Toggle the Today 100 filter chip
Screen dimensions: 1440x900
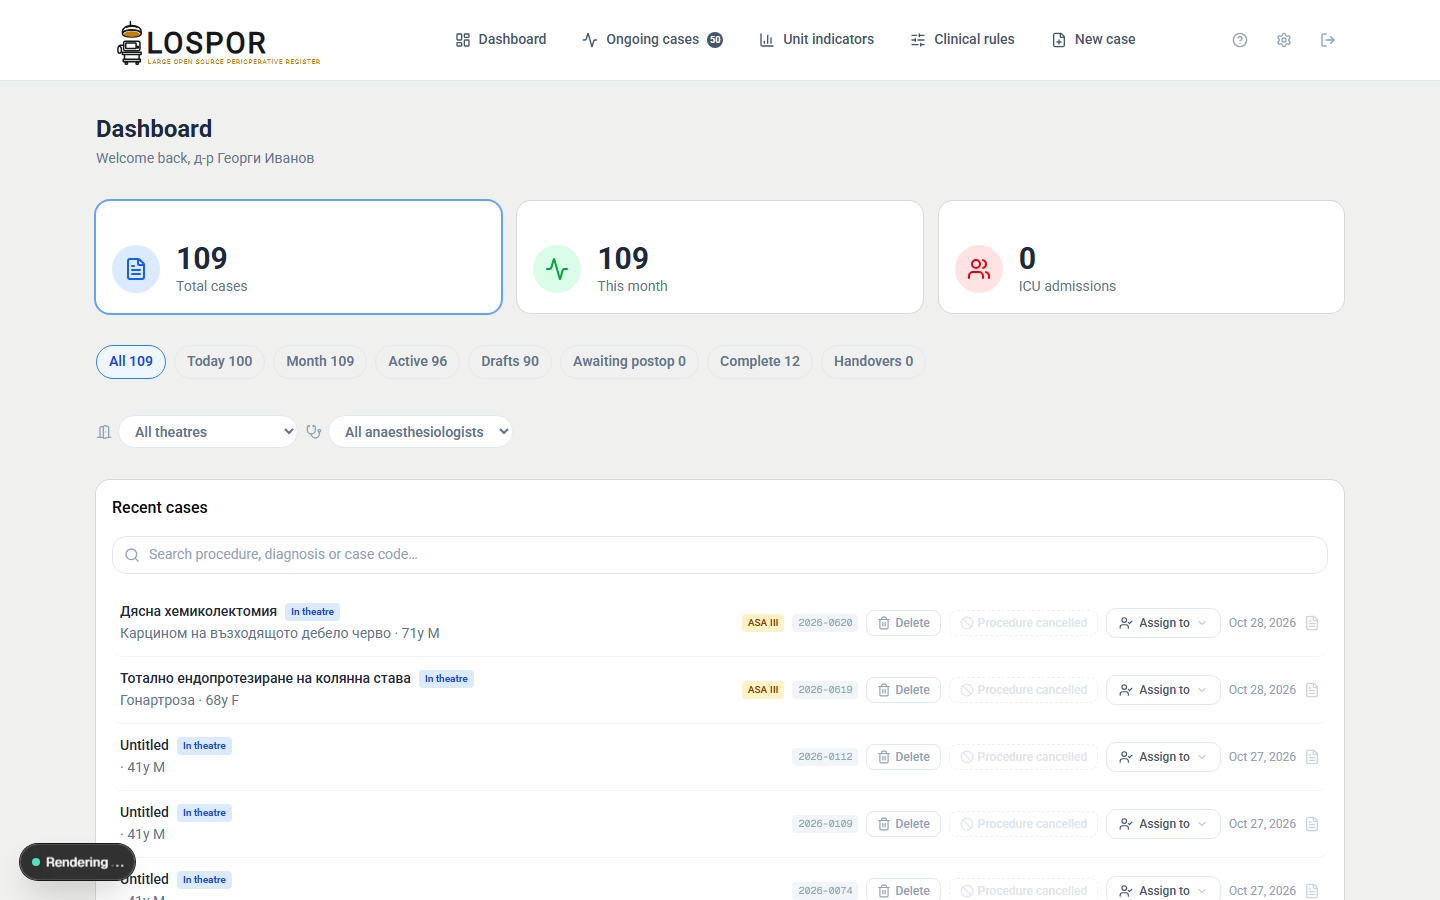(220, 362)
